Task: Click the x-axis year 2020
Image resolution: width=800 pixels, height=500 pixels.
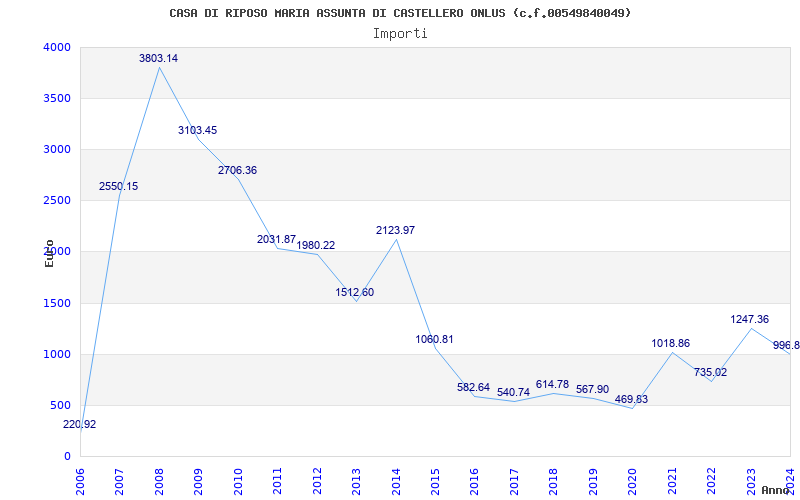Action: [x=633, y=482]
